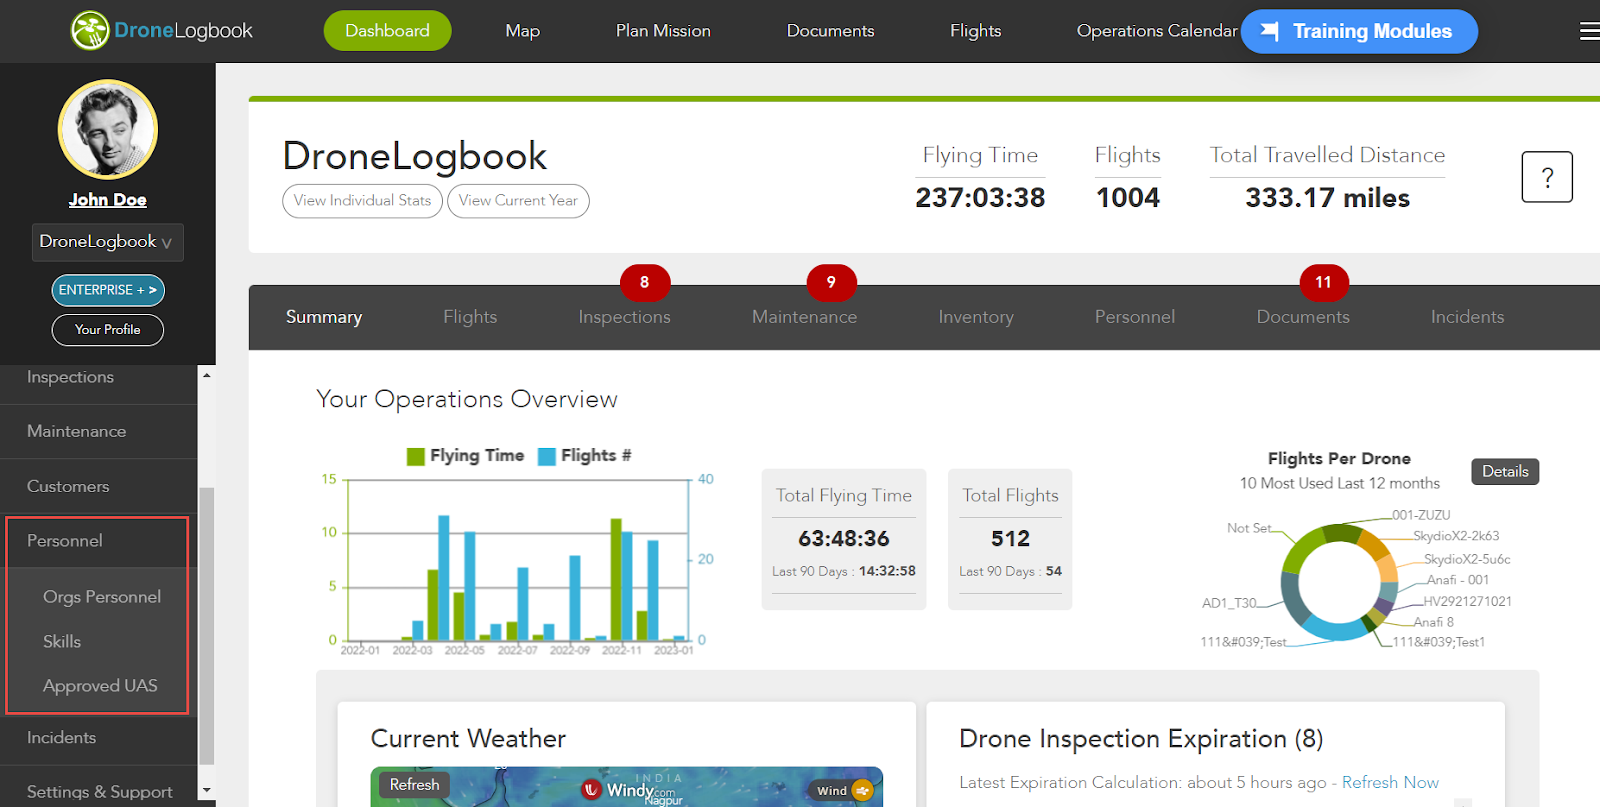This screenshot has width=1600, height=807.
Task: Click the Wind toggle icon on weather map
Action: (x=862, y=791)
